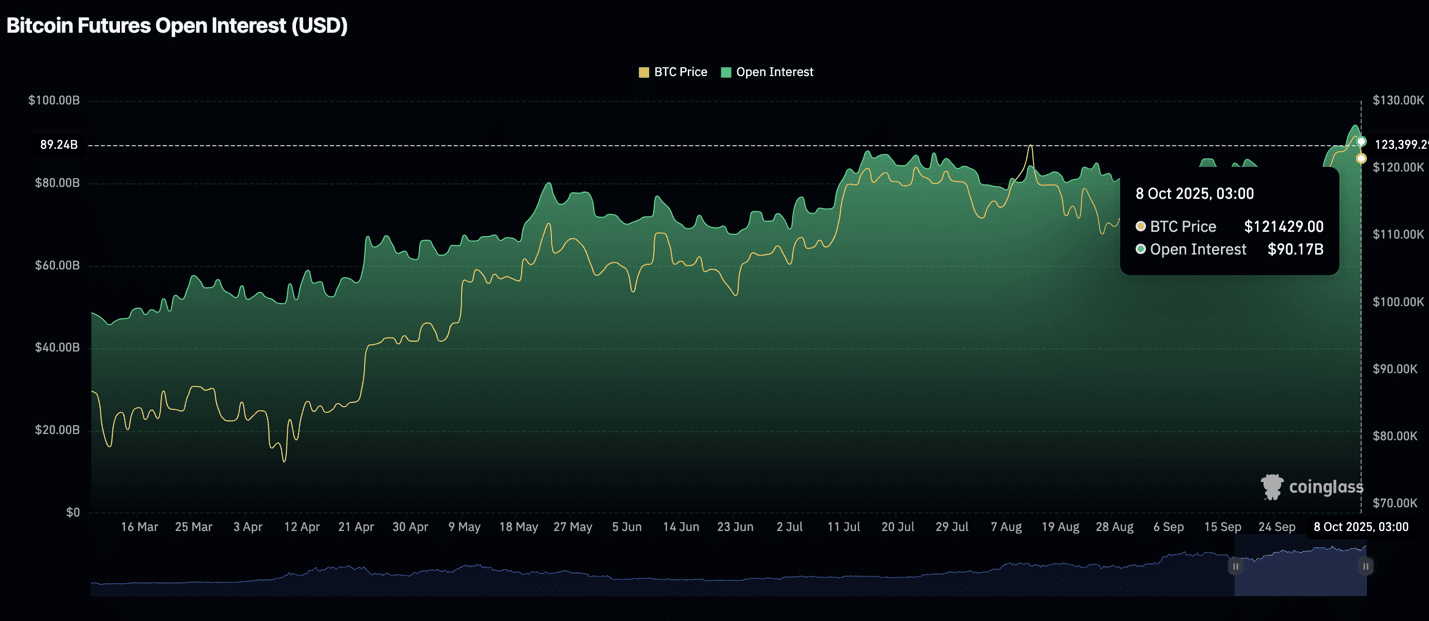
Task: Click the 8 Oct 2025, 03:00 axis label
Action: [1361, 527]
